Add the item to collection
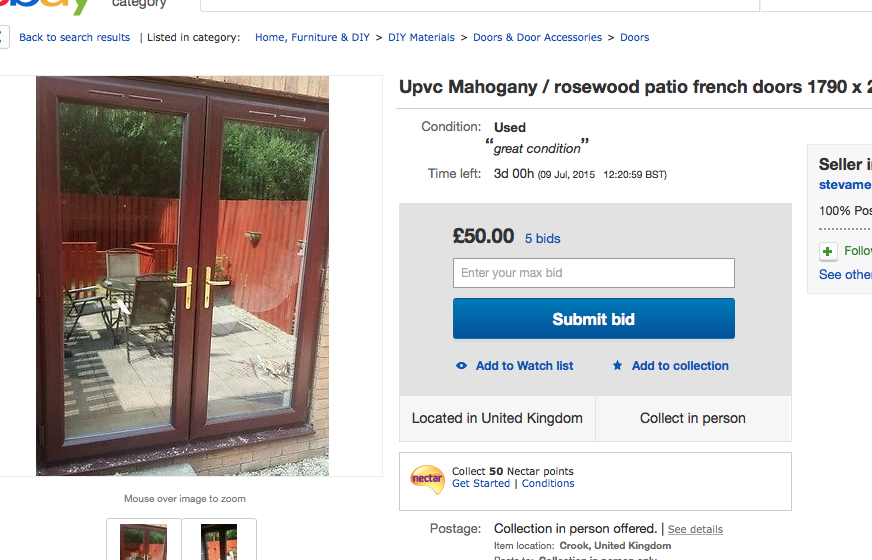Viewport: 872px width, 560px height. coord(680,366)
